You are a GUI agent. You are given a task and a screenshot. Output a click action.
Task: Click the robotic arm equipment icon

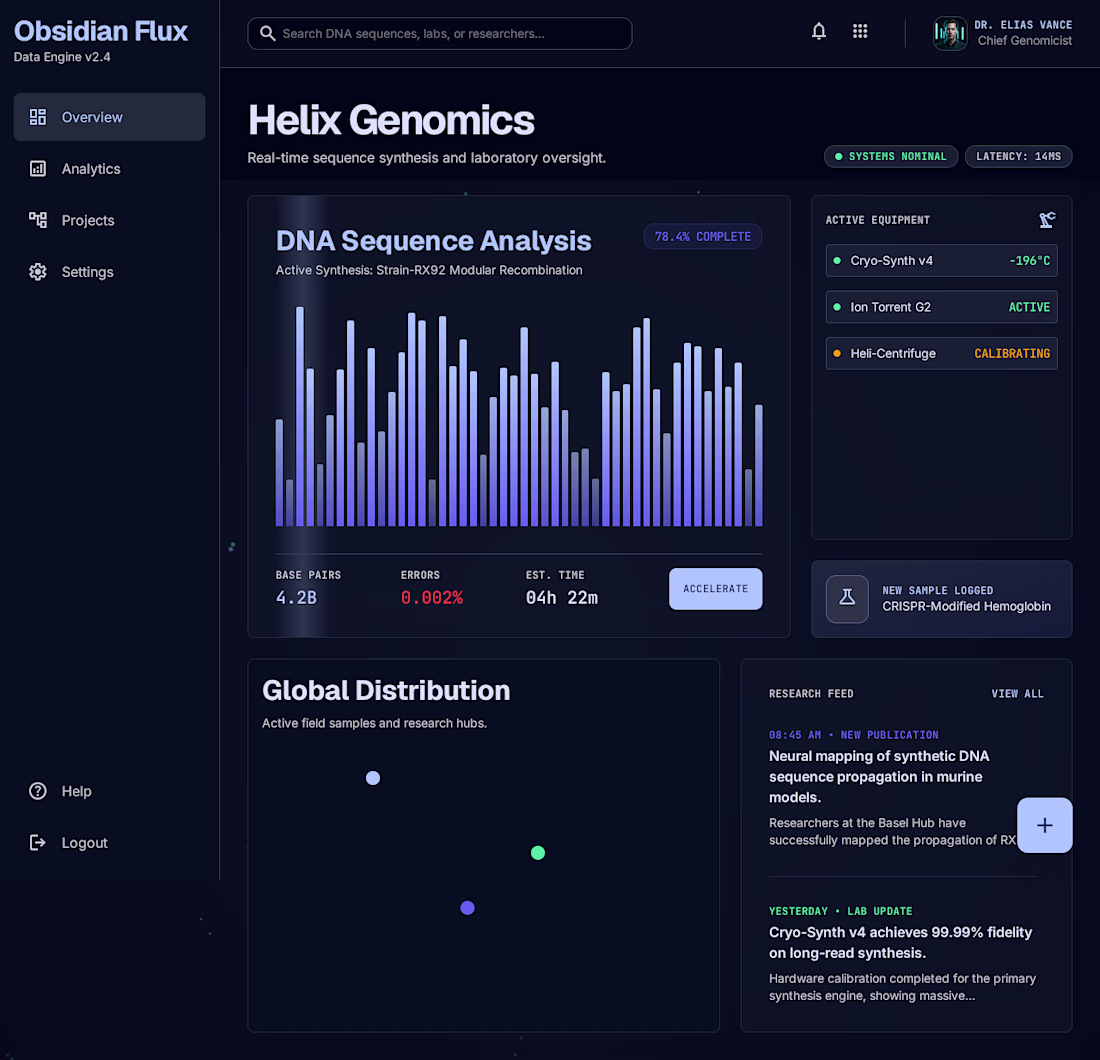tap(1047, 220)
